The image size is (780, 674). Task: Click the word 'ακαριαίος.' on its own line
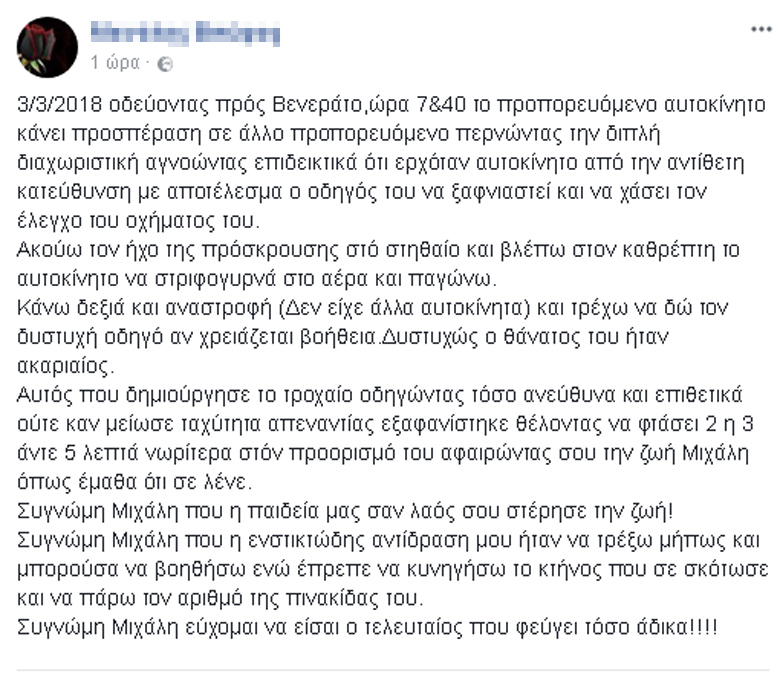66,366
